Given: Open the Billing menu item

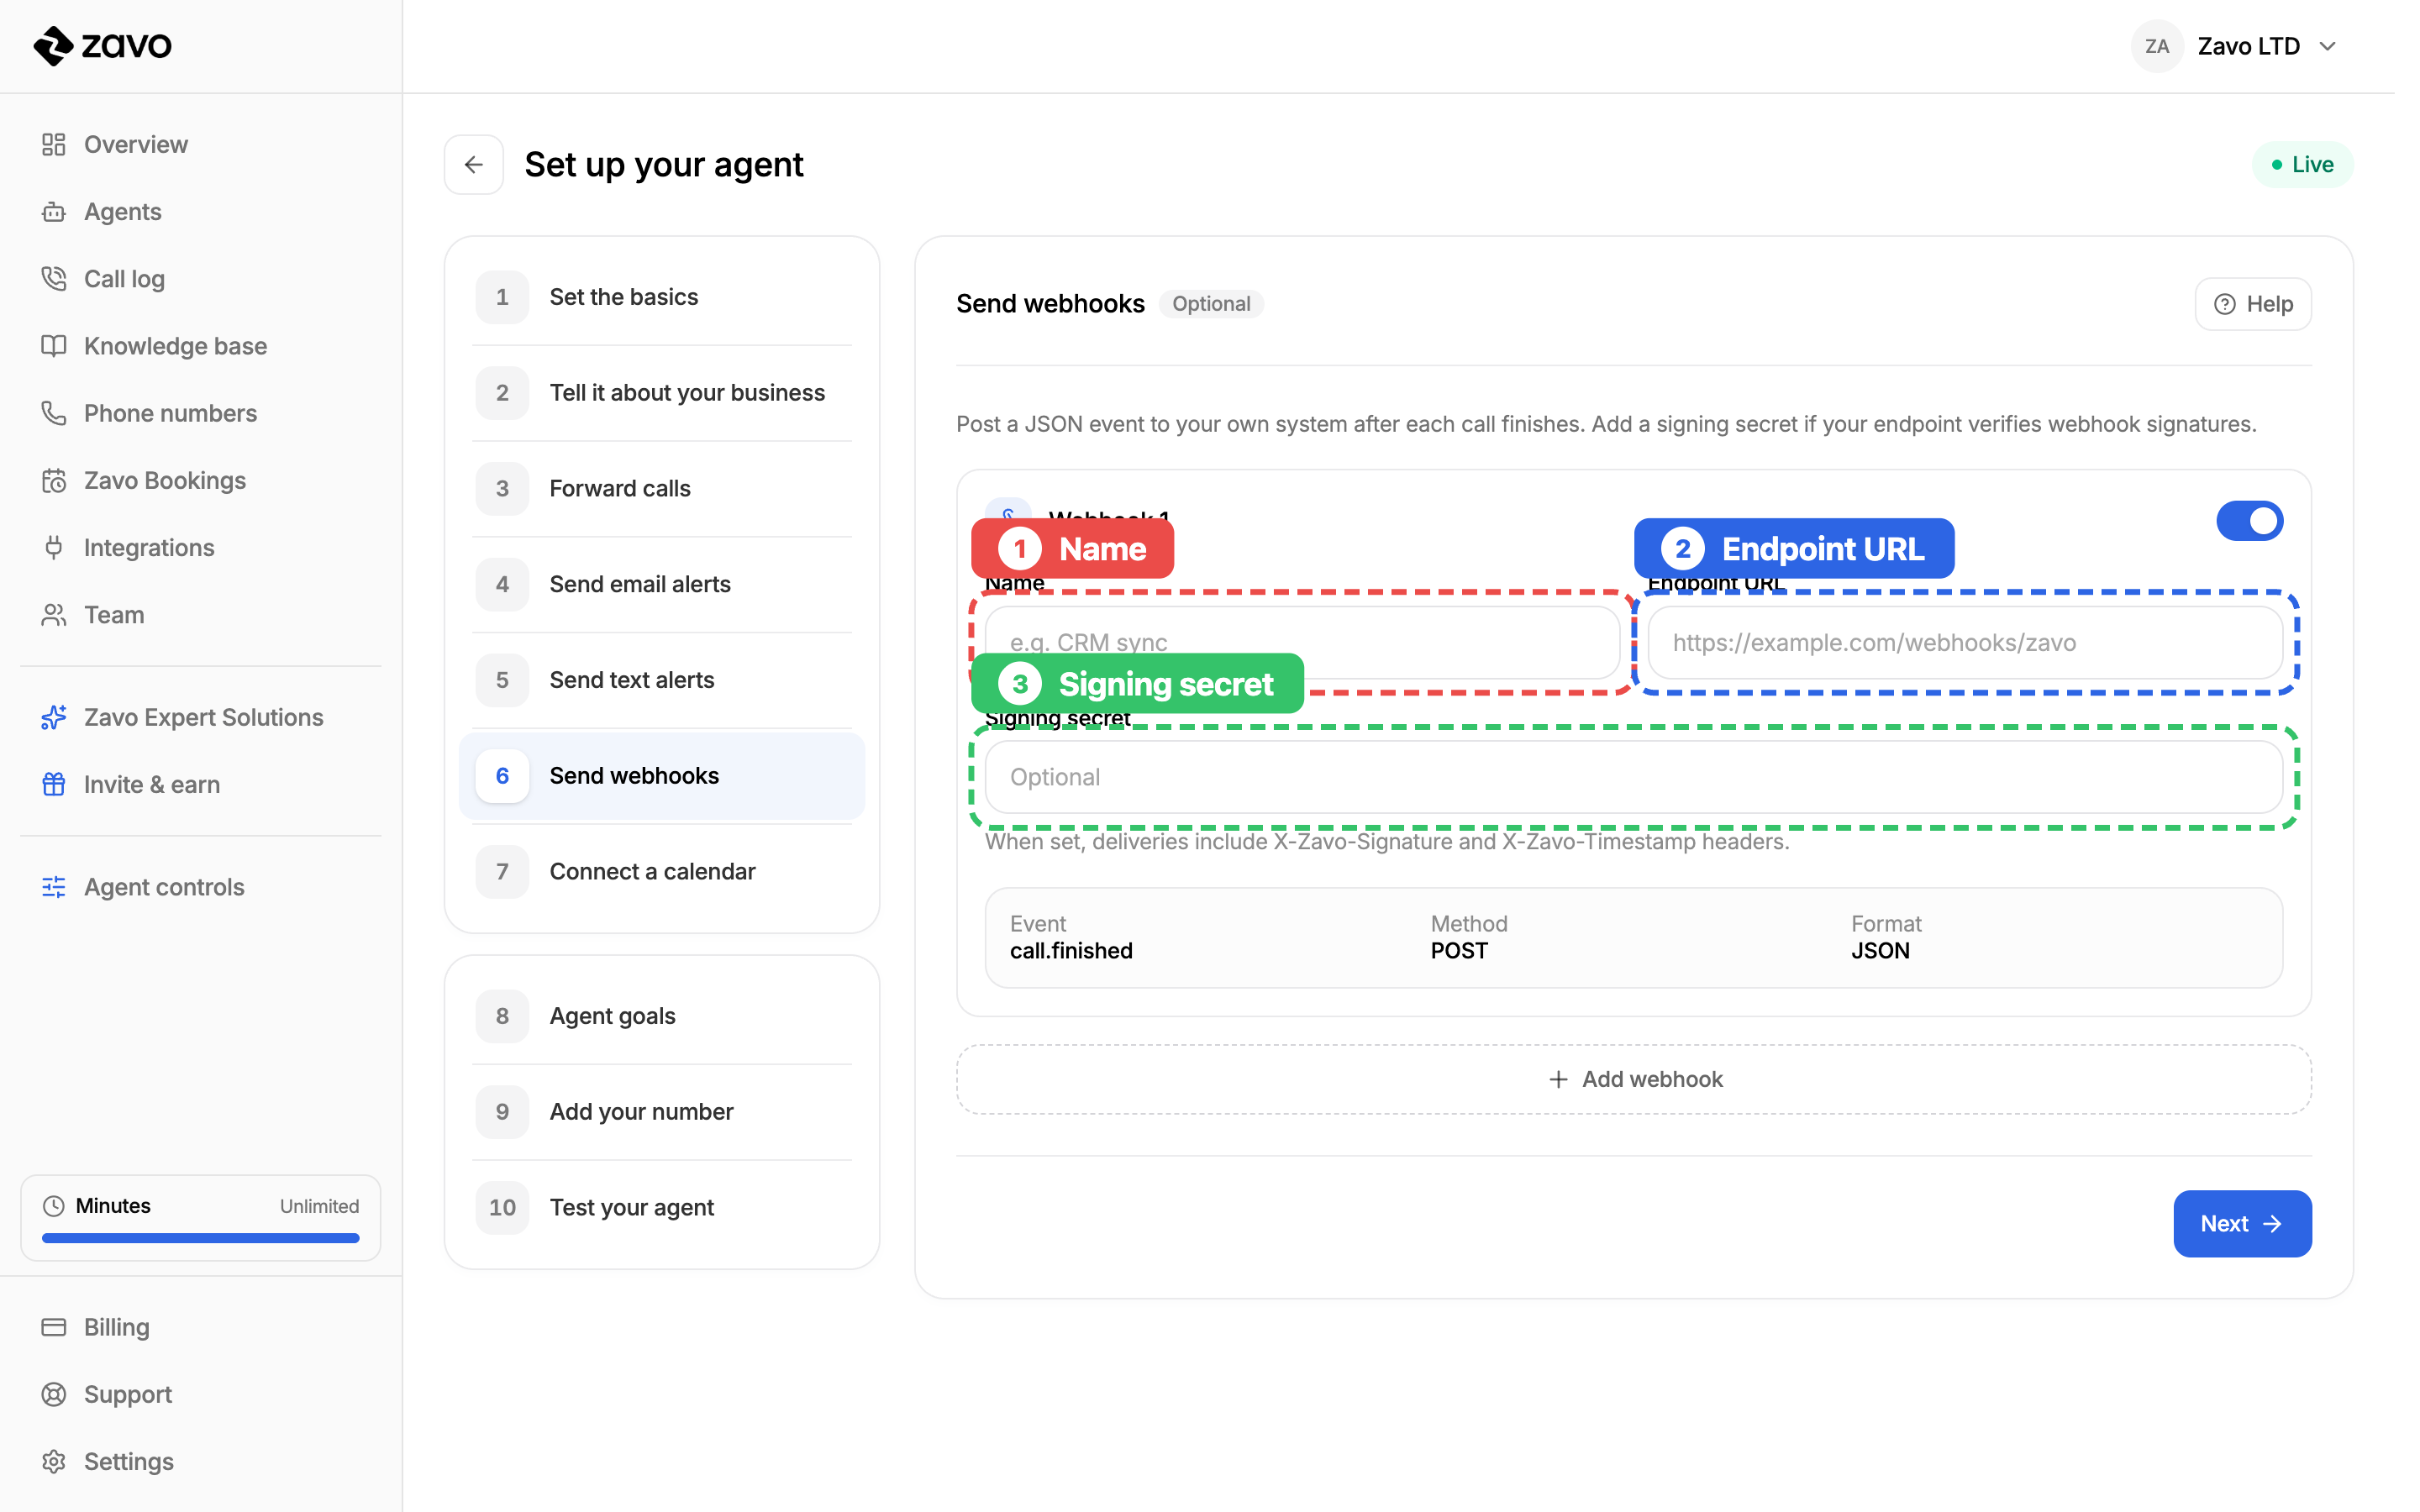Looking at the screenshot, I should [200, 1327].
